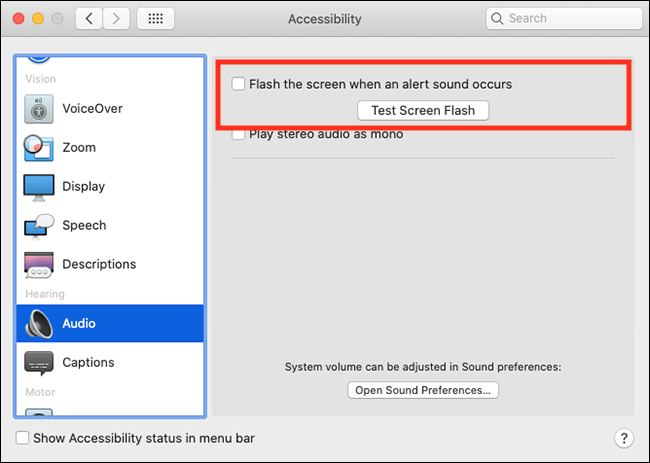Select Captions label in the sidebar list
This screenshot has width=650, height=463.
pyautogui.click(x=88, y=362)
